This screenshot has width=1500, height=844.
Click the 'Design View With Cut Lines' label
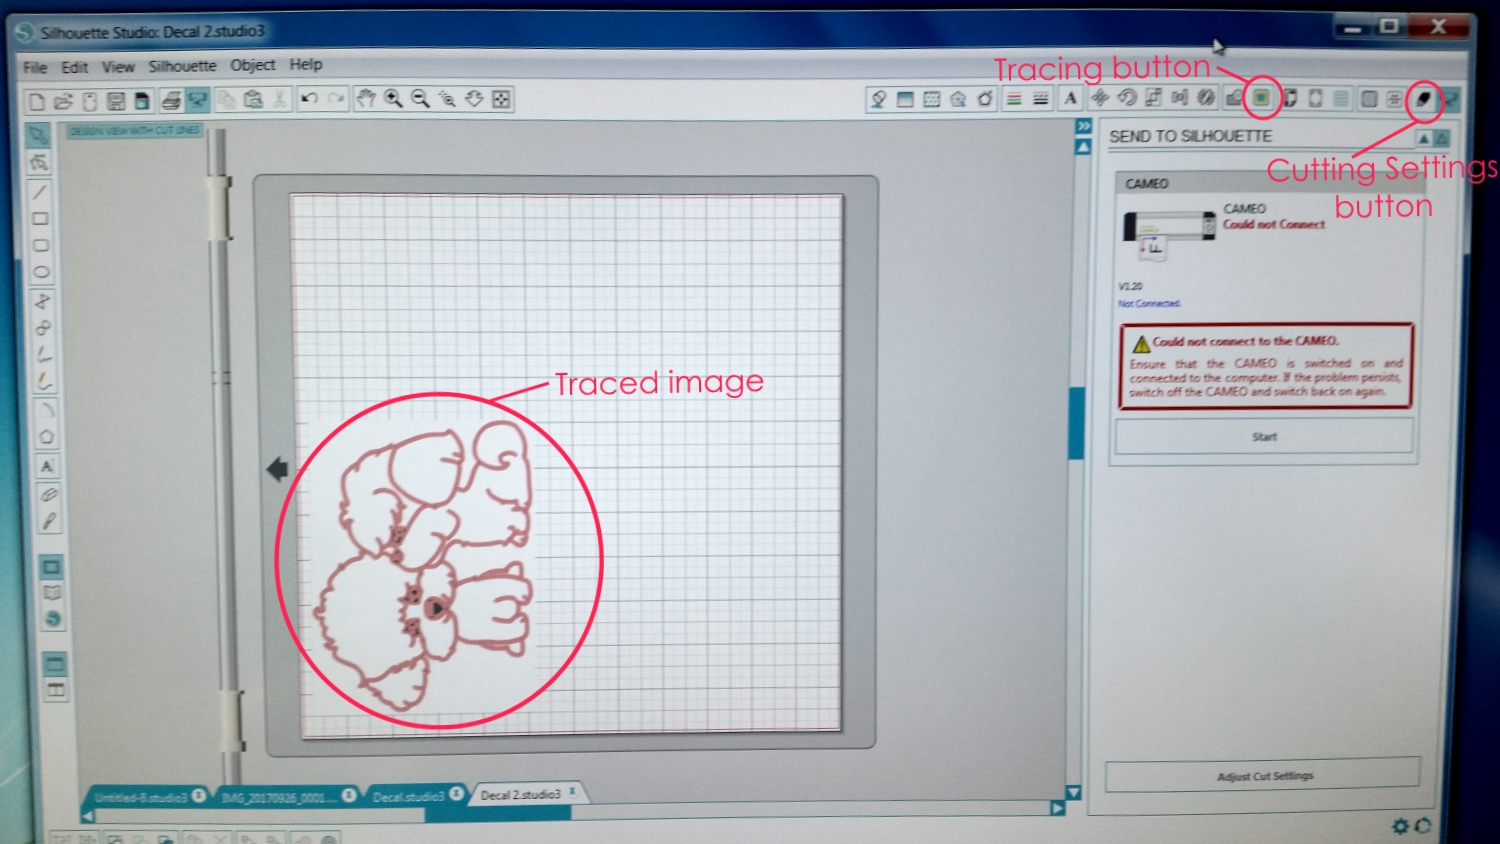135,131
